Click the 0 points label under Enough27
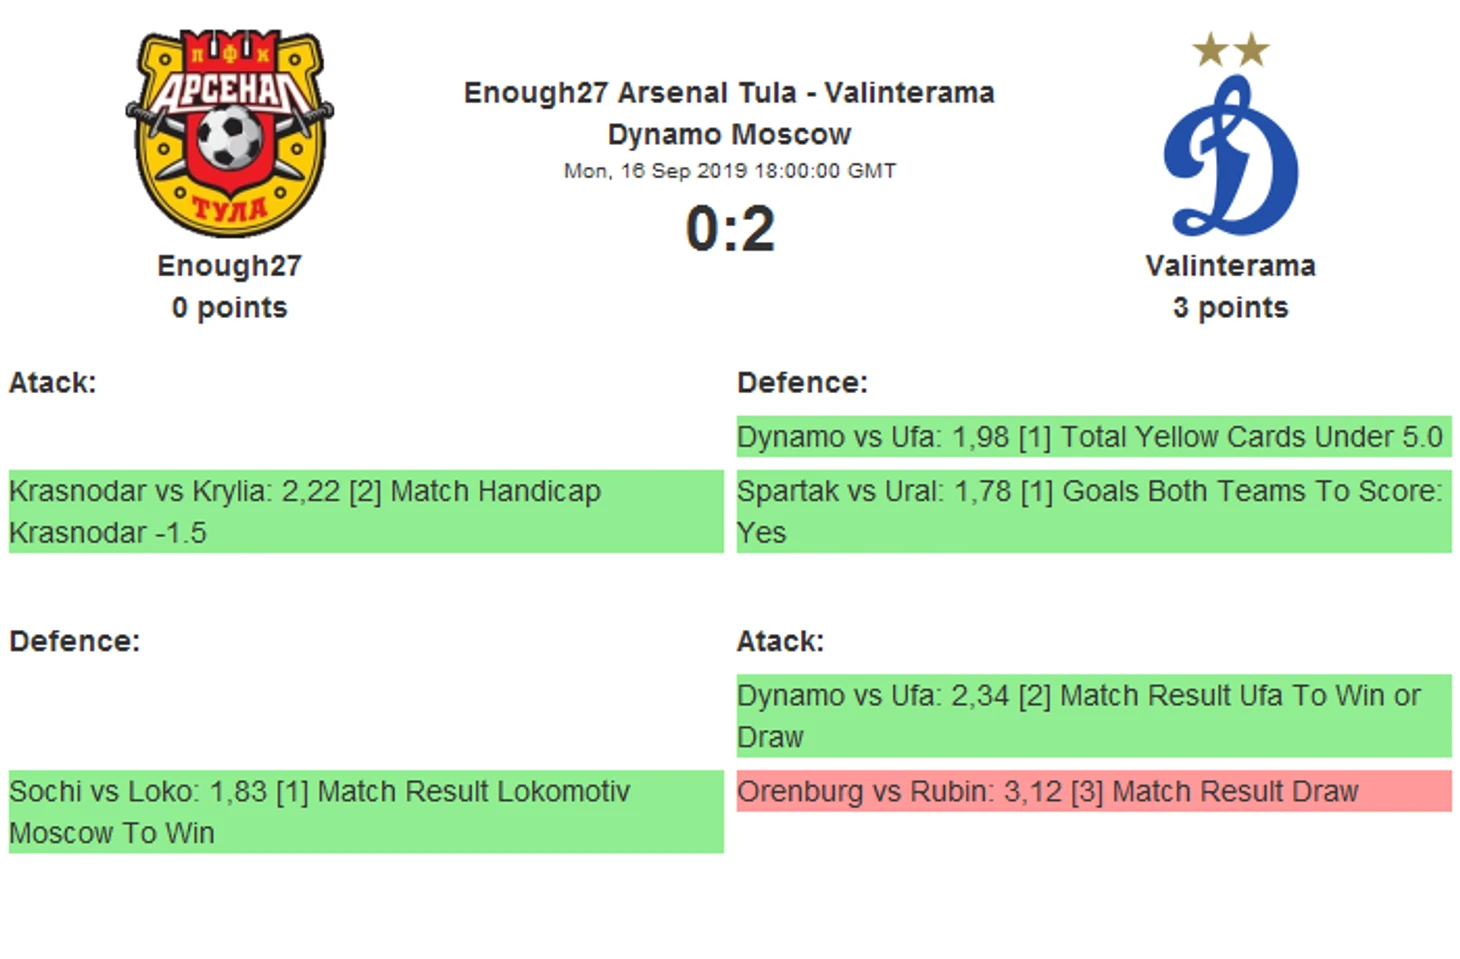The height and width of the screenshot is (959, 1460). coord(229,308)
